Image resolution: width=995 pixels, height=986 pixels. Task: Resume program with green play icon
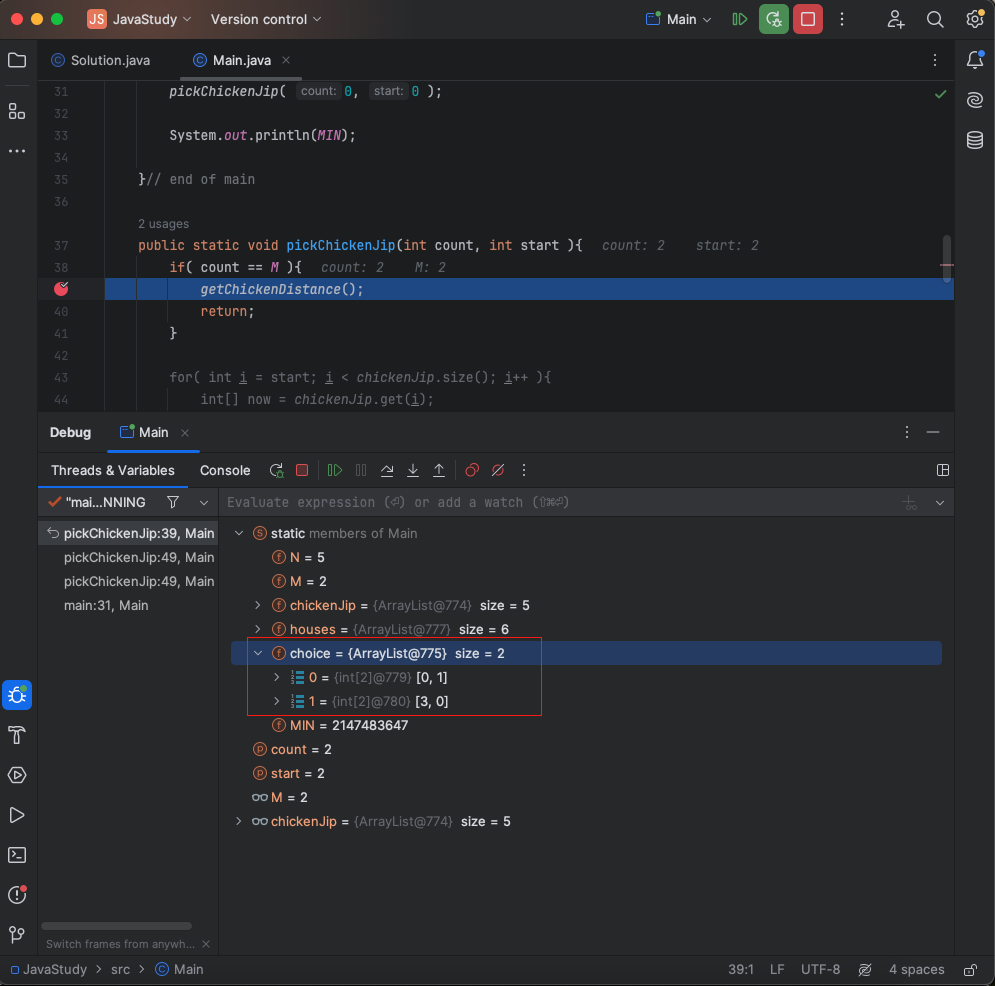tap(334, 470)
